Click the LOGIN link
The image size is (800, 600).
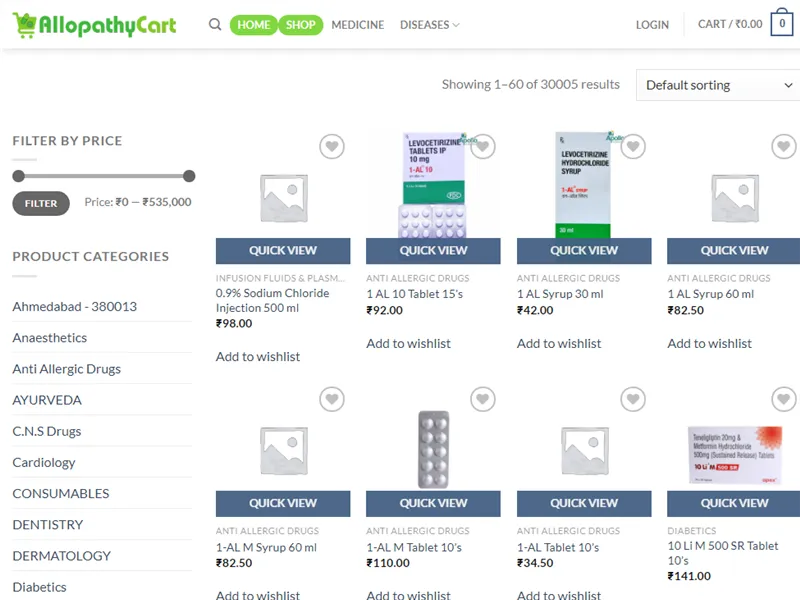coord(652,24)
